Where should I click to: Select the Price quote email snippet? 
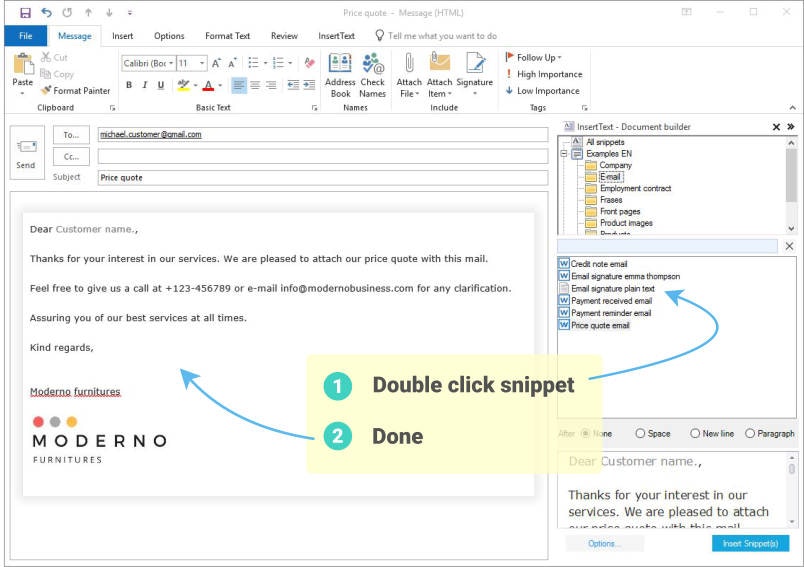click(x=595, y=326)
